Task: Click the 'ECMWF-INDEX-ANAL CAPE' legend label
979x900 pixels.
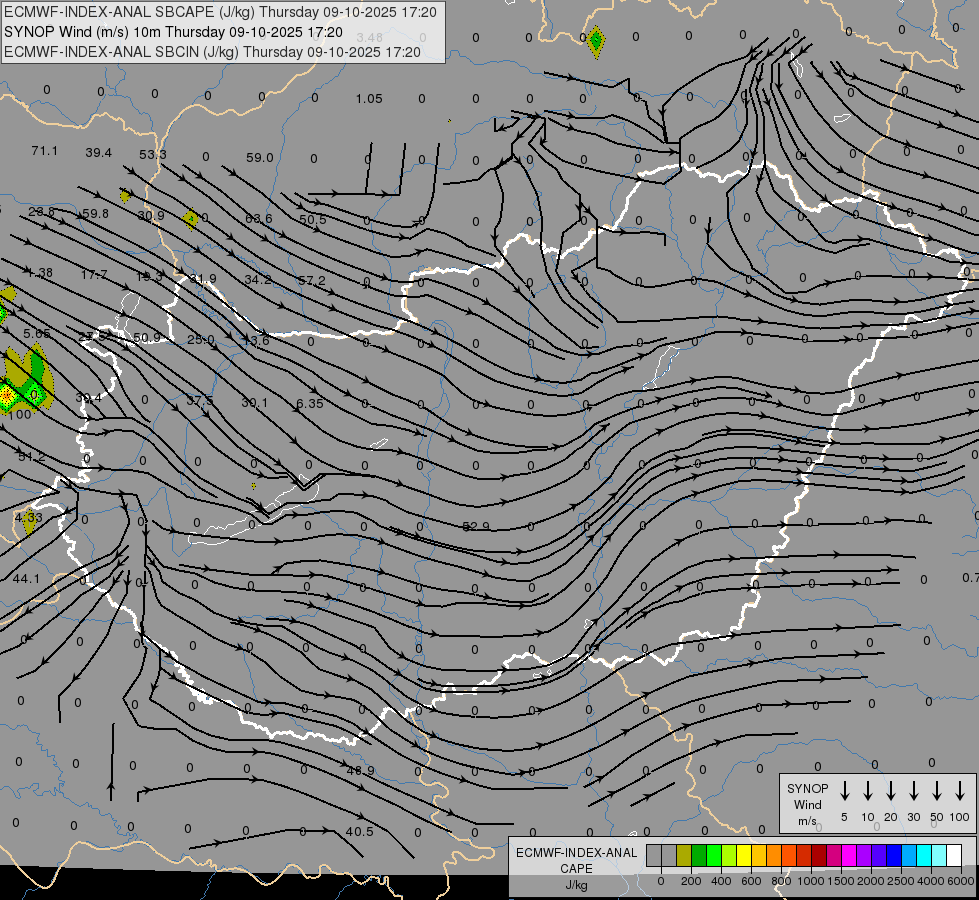Action: pyautogui.click(x=576, y=860)
